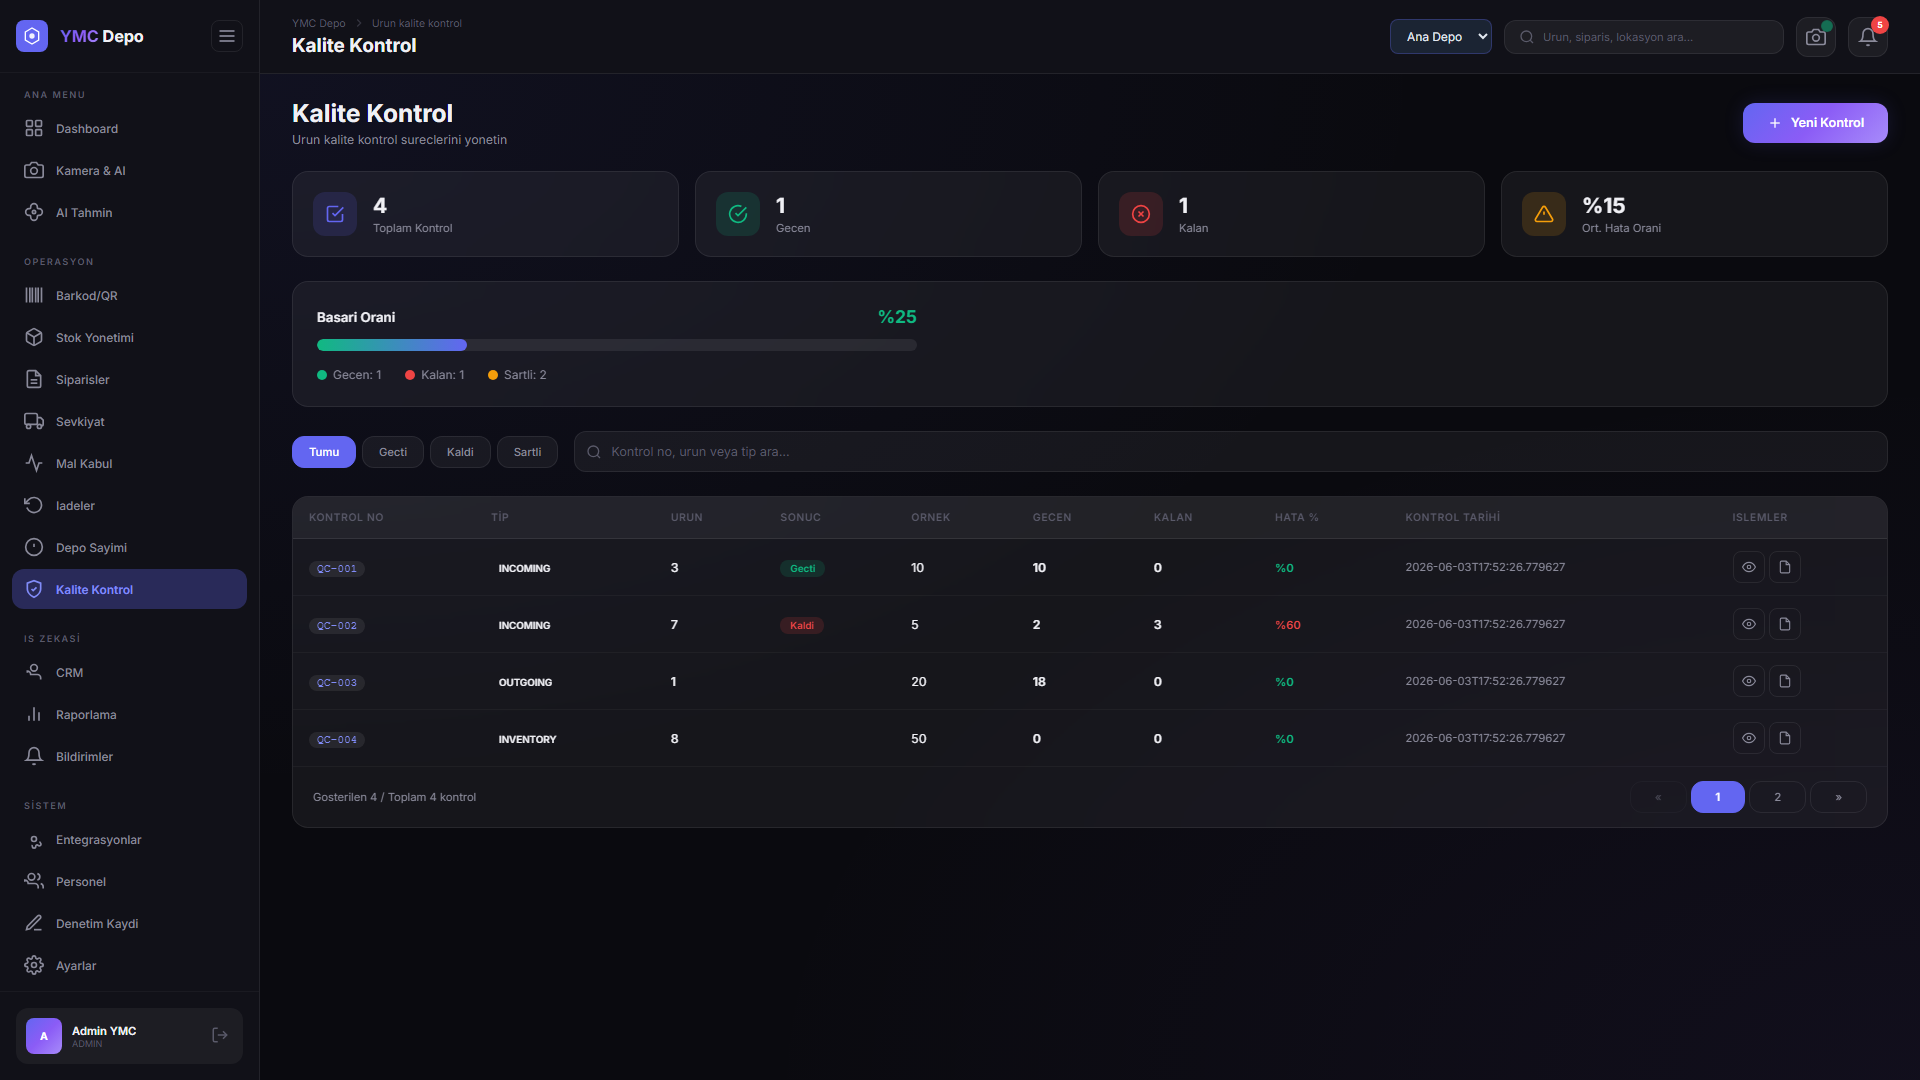Open Iadeler section
This screenshot has width=1920, height=1080.
[x=129, y=506]
